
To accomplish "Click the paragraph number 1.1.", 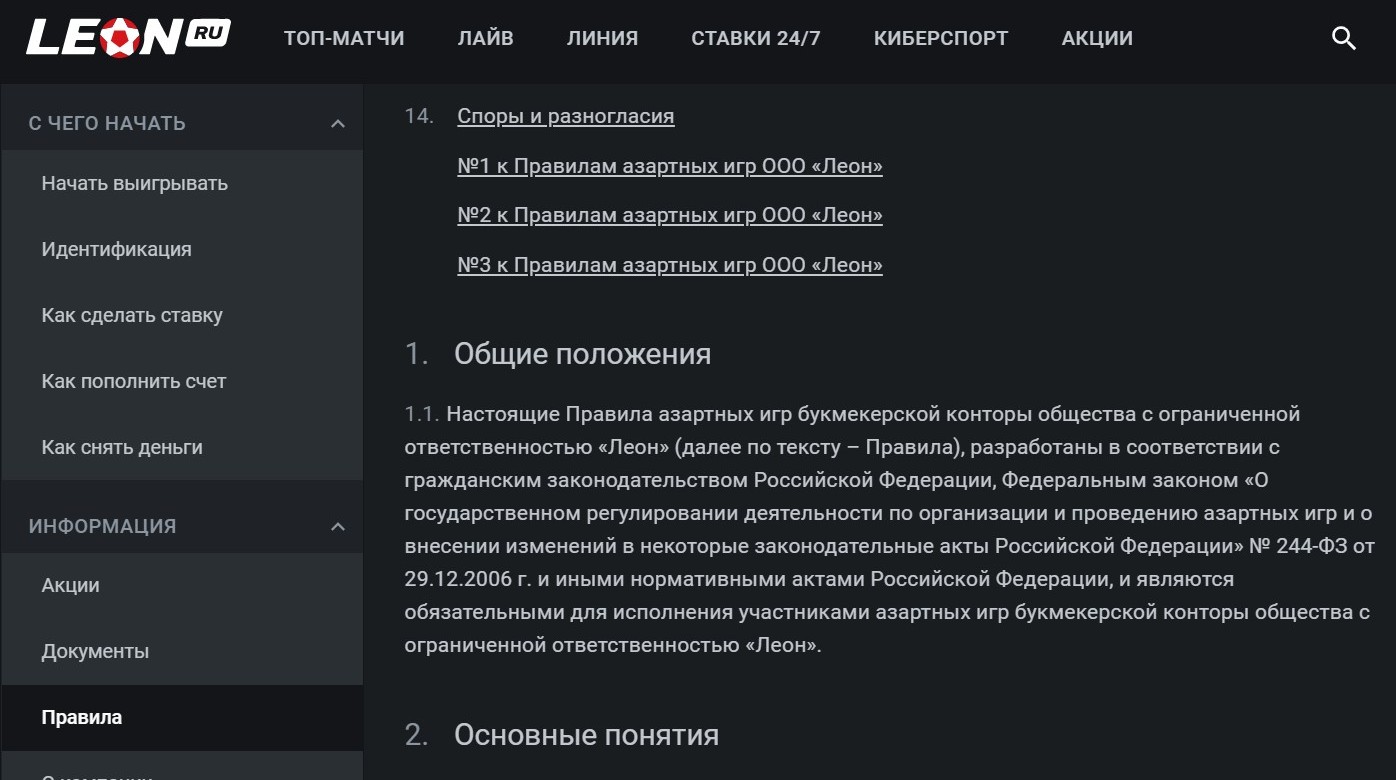I will click(x=421, y=414).
